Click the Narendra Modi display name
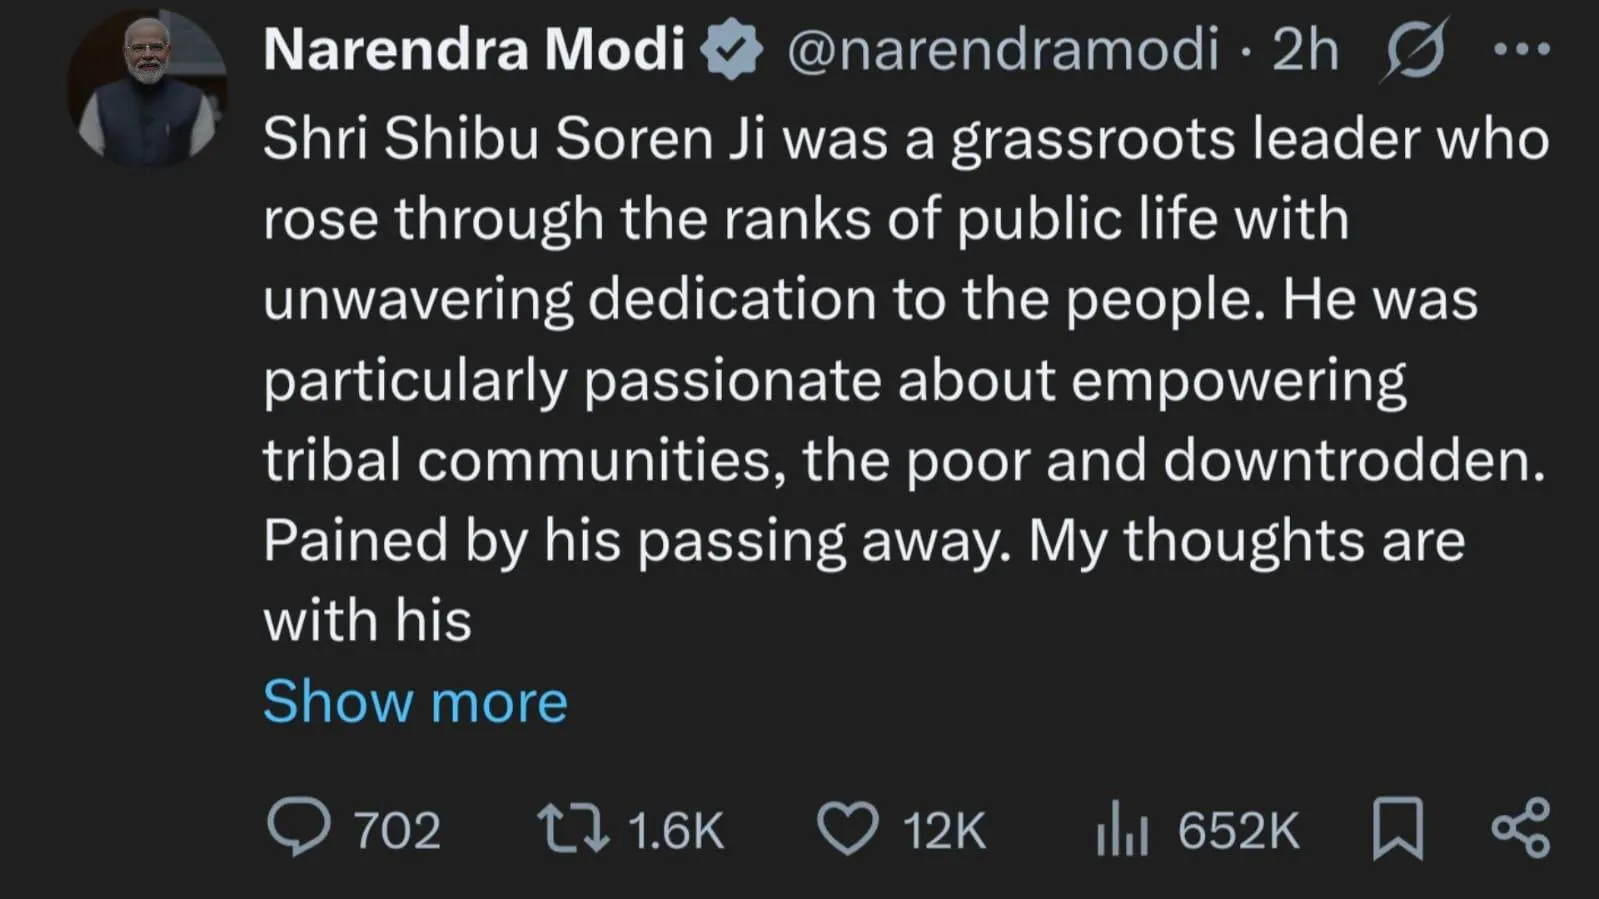1599x899 pixels. [474, 48]
